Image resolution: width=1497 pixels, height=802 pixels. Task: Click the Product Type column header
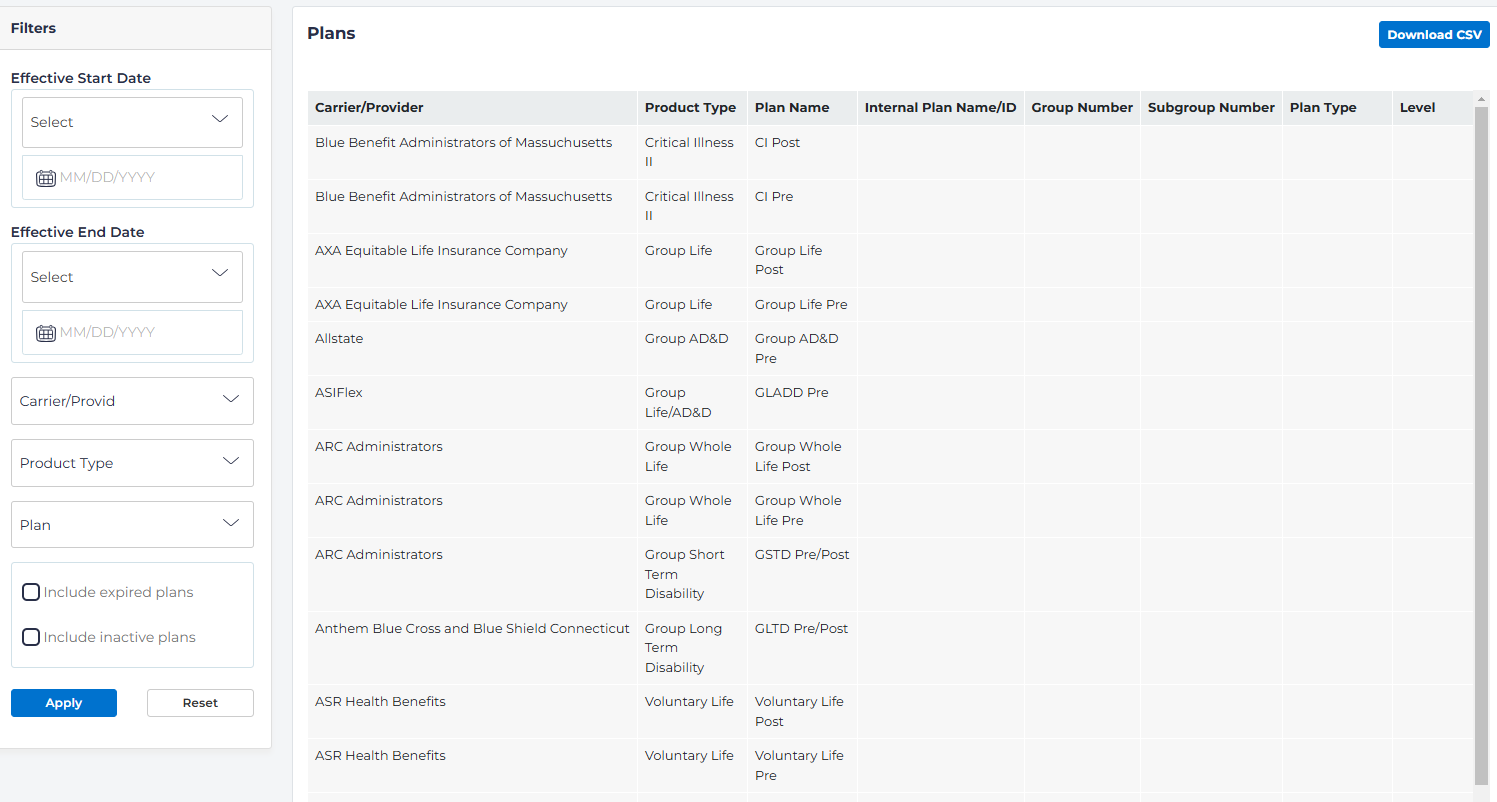[689, 108]
